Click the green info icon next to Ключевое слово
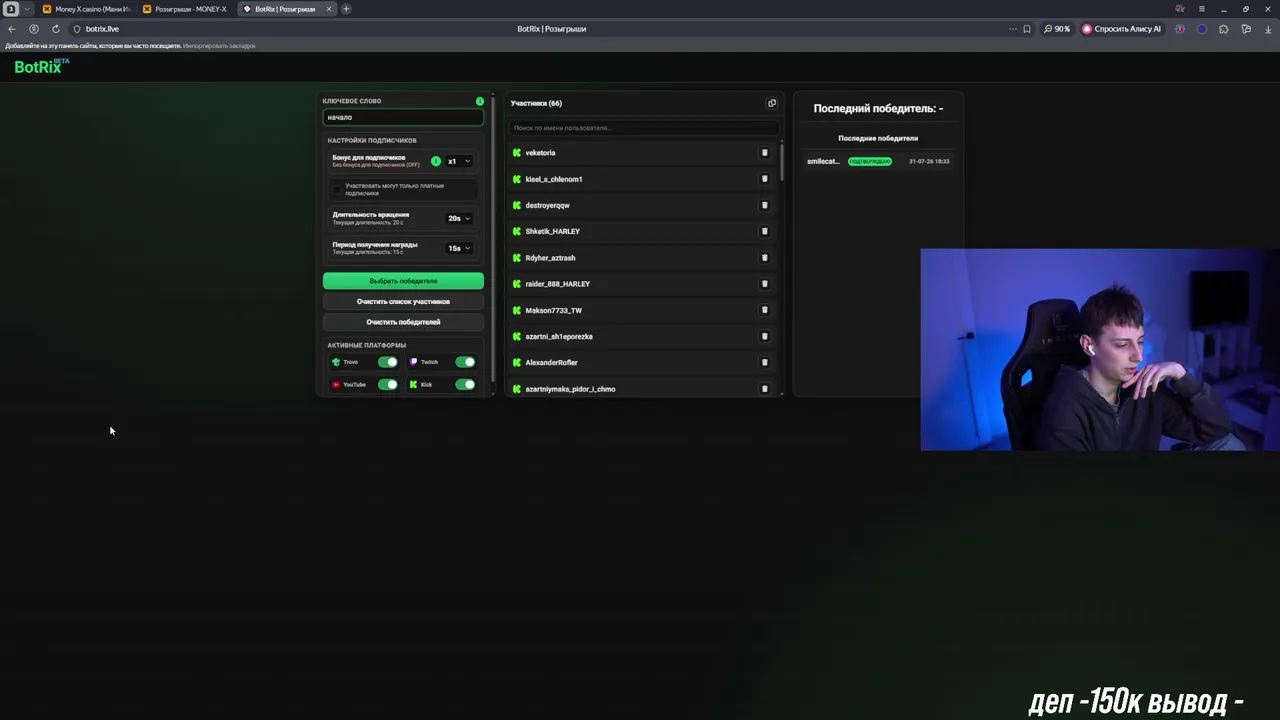Image resolution: width=1280 pixels, height=720 pixels. coord(480,101)
